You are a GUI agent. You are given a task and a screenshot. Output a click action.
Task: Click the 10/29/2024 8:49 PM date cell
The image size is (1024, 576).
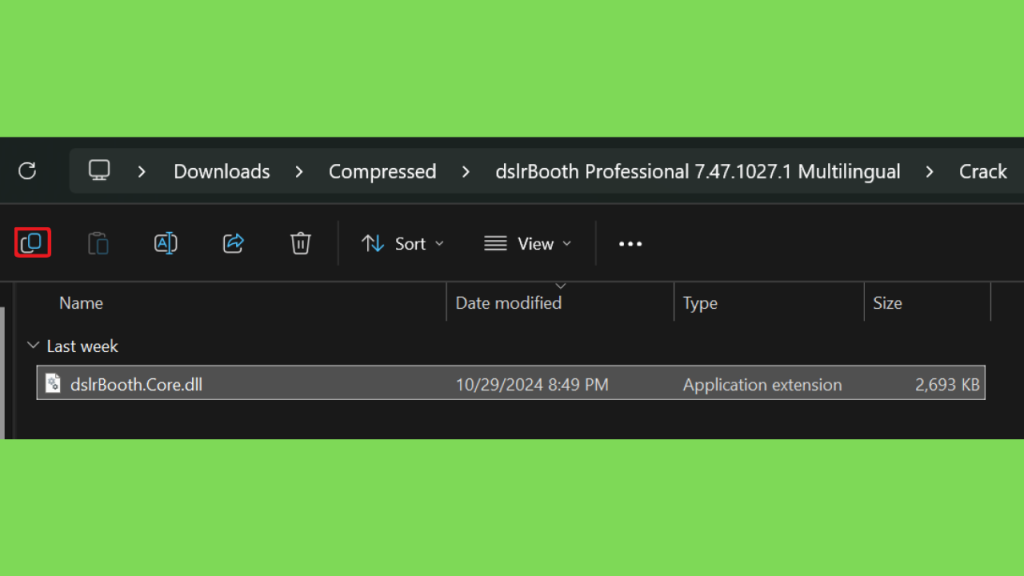point(532,385)
